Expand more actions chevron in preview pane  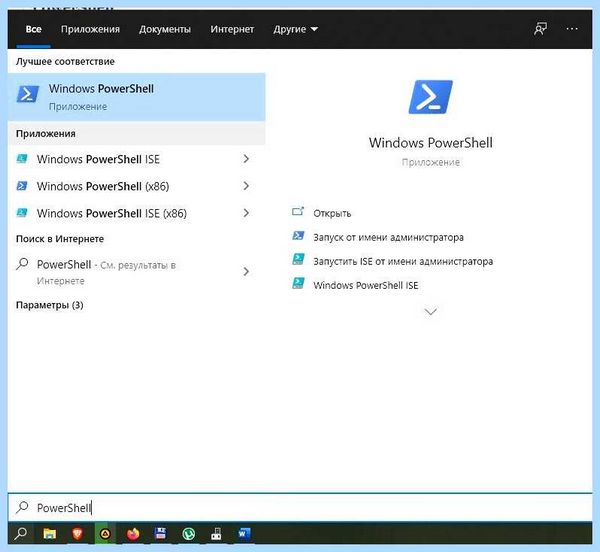pos(430,312)
